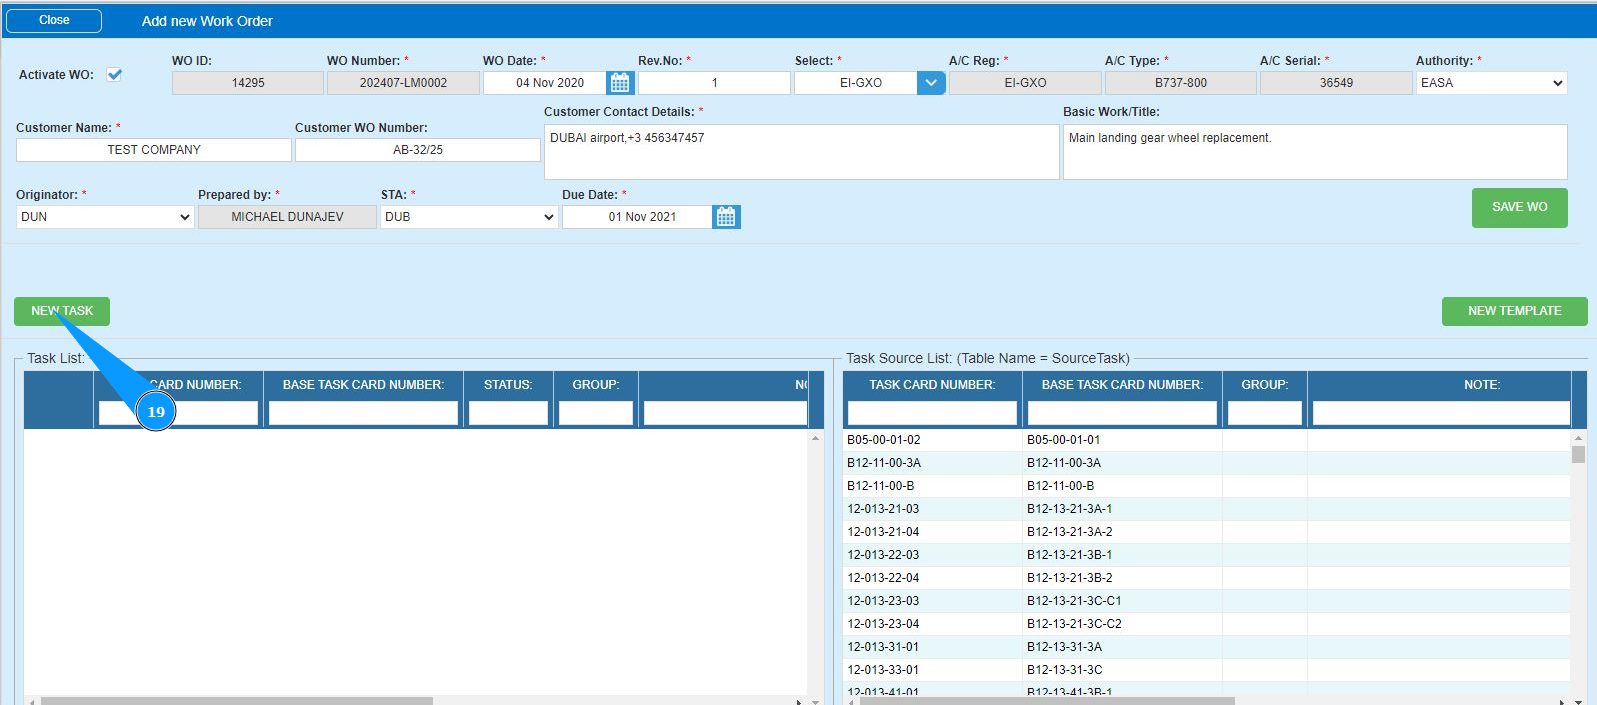Expand the Select aircraft dropdown arrow
1597x705 pixels.
[x=931, y=83]
